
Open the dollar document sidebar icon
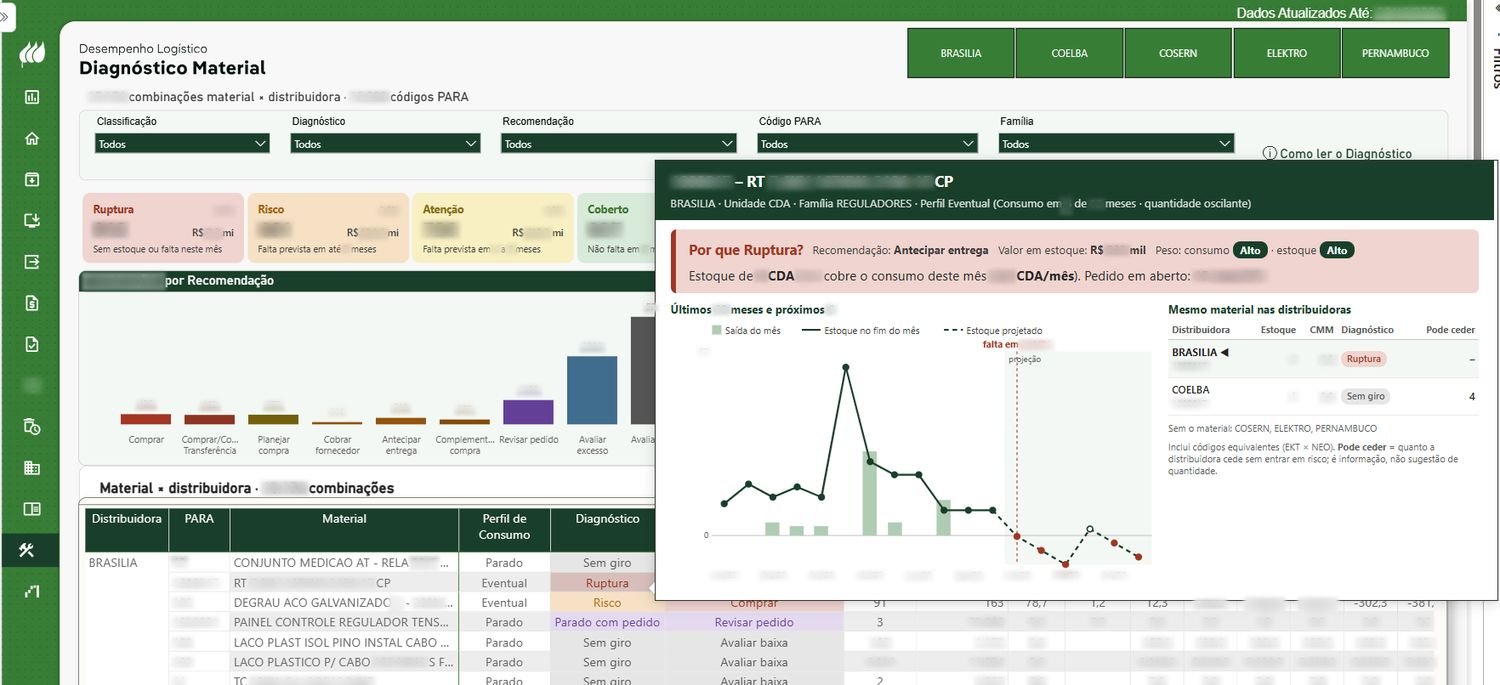32,303
